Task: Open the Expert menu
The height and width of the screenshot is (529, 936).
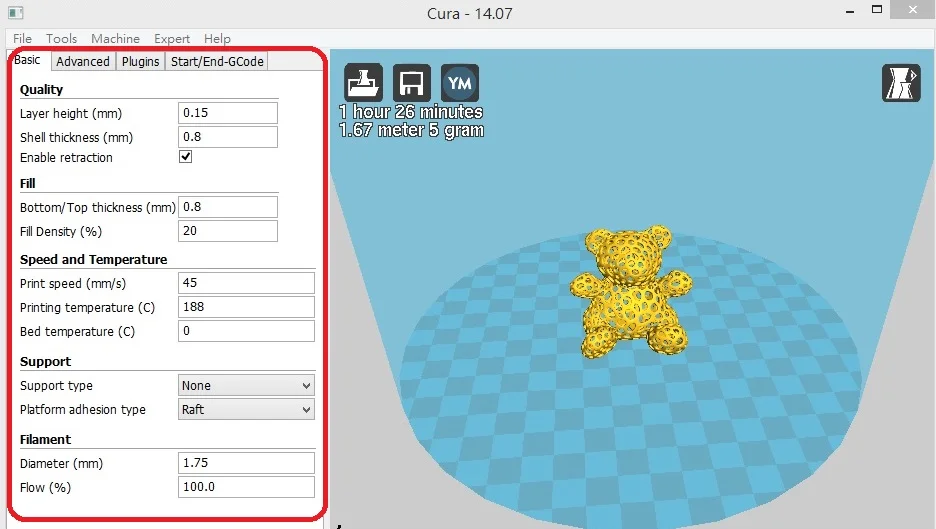Action: click(172, 39)
